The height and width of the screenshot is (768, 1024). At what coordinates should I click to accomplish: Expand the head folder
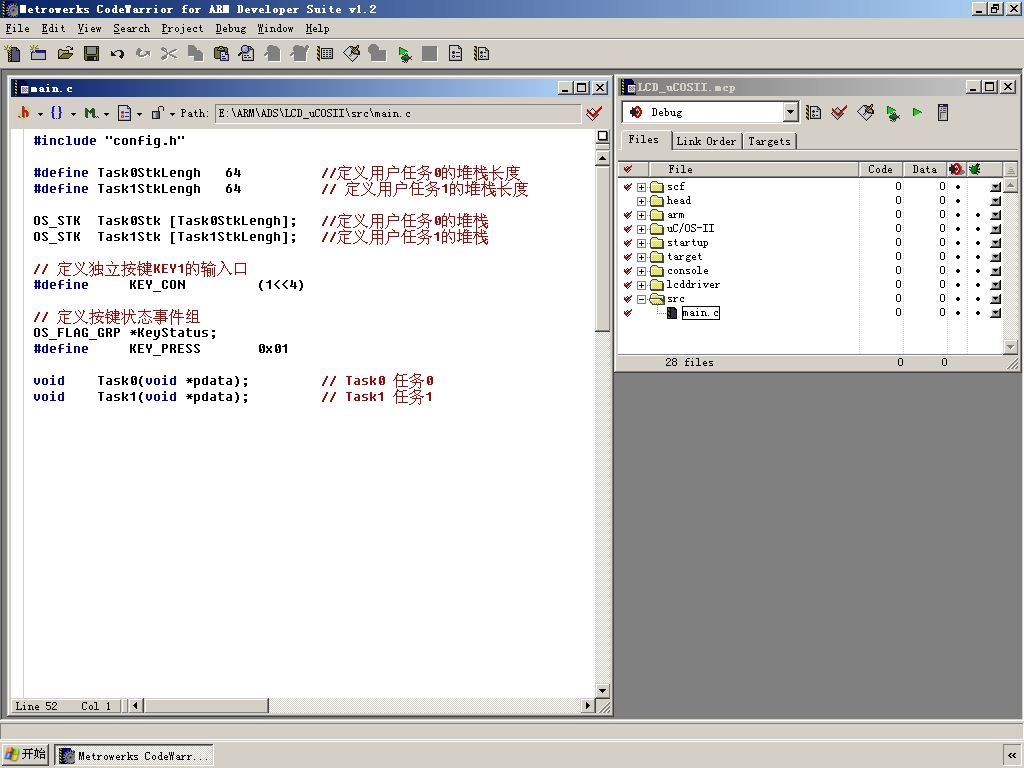click(641, 201)
